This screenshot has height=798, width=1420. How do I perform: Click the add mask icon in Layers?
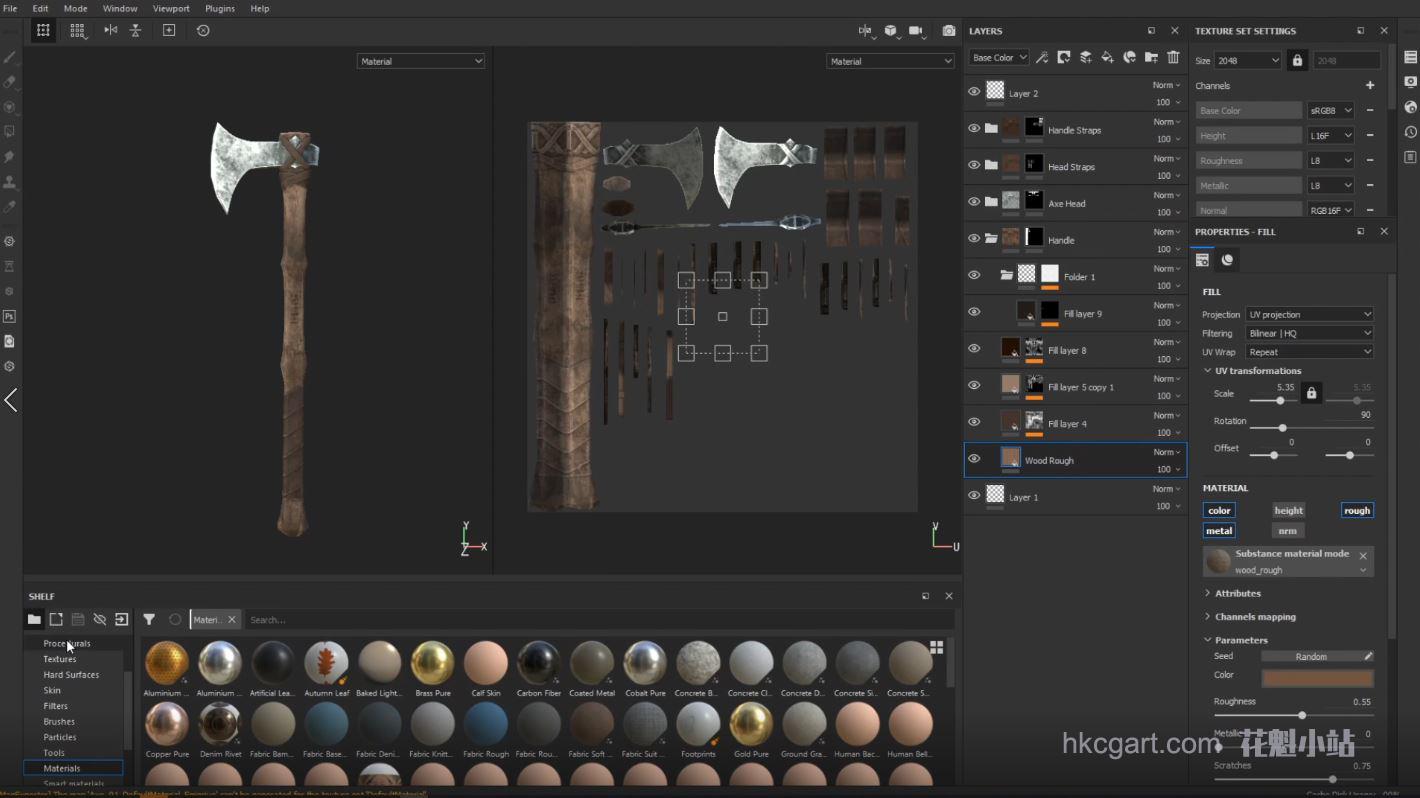coord(1064,57)
